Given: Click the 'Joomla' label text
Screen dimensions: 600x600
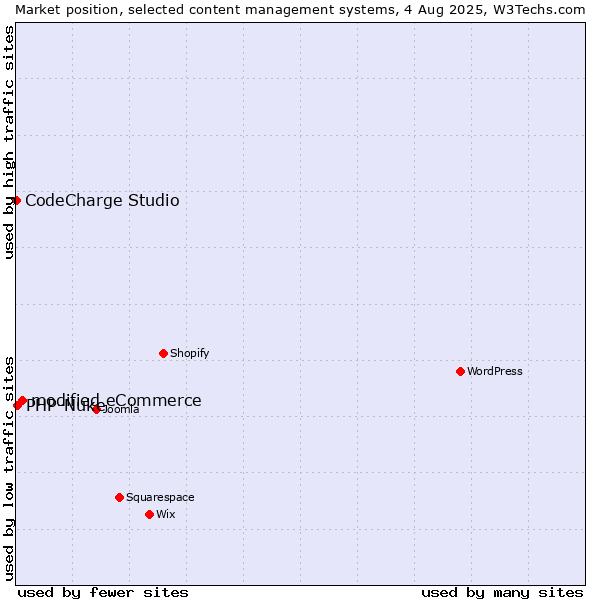Looking at the screenshot, I should tap(121, 409).
